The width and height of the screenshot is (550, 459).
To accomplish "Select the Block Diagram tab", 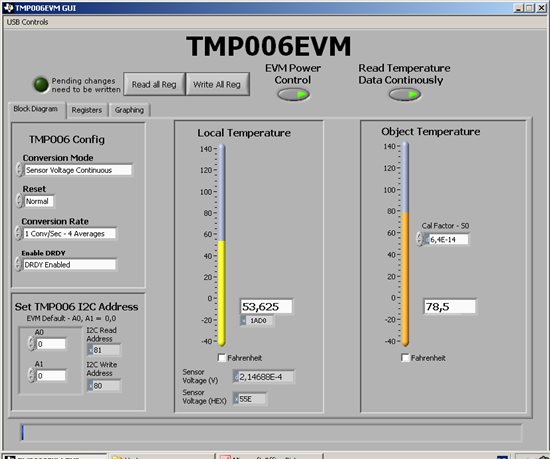I will (36, 109).
